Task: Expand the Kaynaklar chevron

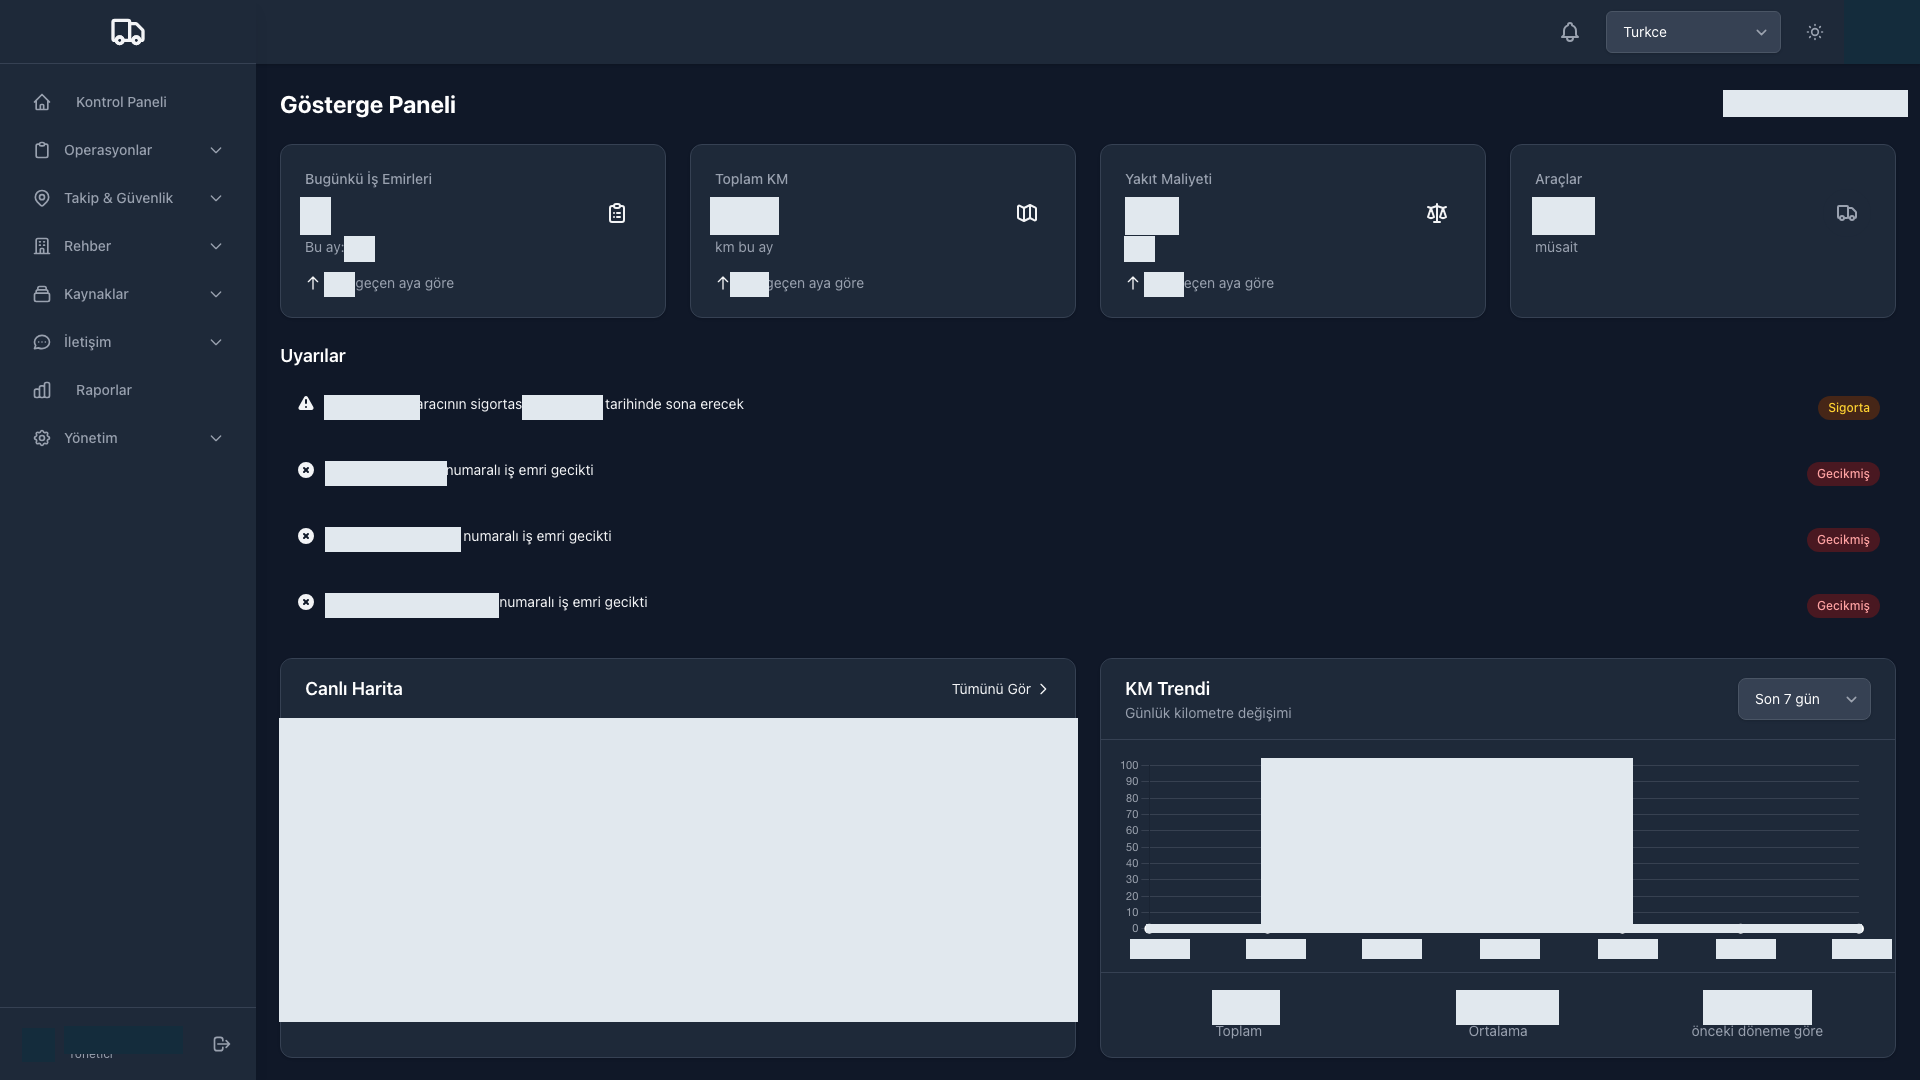Action: pos(216,294)
